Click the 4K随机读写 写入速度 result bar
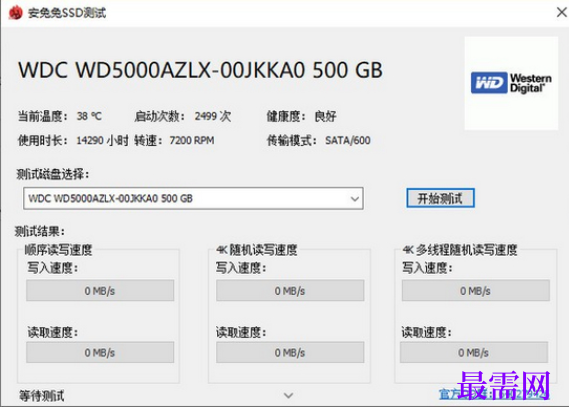 click(290, 290)
